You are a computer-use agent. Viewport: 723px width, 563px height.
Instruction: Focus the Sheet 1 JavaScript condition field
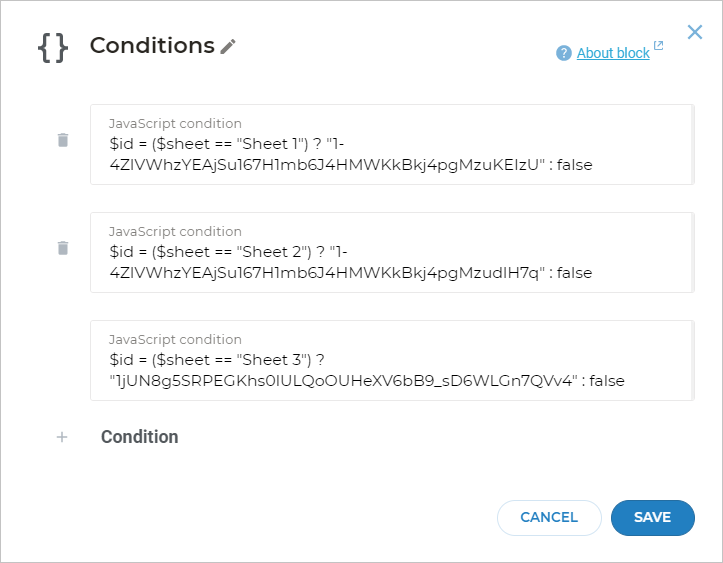(390, 154)
